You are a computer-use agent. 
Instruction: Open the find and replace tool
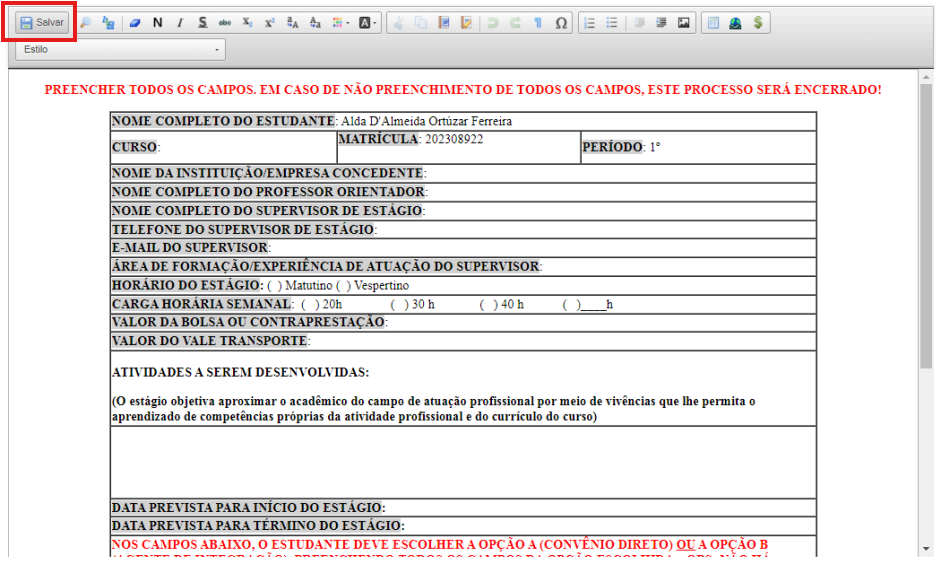click(x=108, y=23)
